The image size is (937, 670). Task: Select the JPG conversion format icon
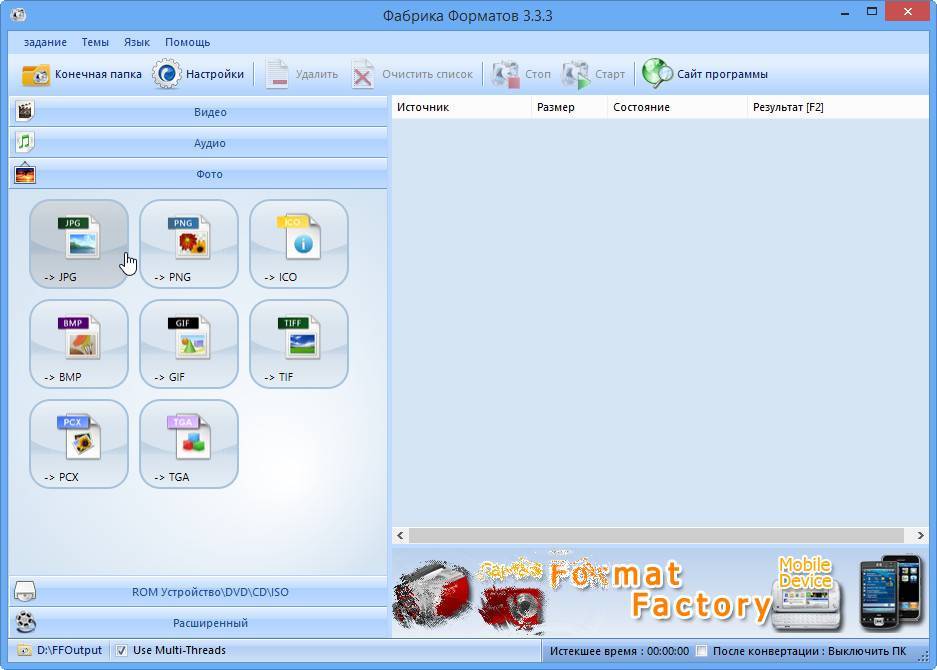[x=79, y=243]
